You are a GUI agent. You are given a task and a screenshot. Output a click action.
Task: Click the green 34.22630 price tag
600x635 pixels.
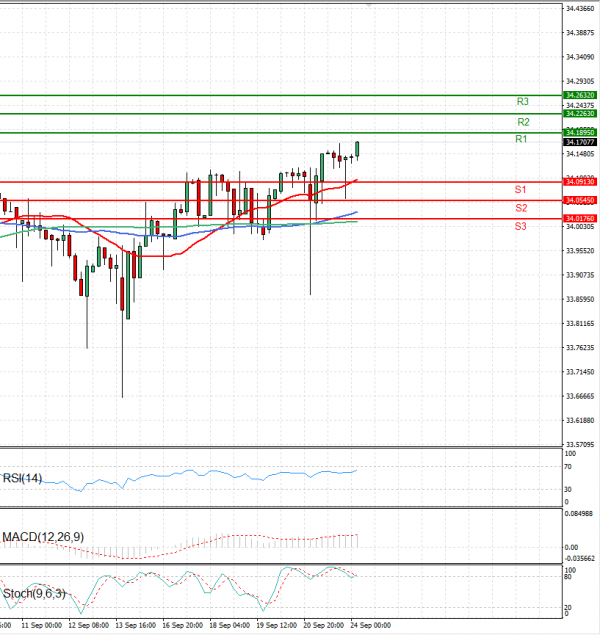coord(580,114)
